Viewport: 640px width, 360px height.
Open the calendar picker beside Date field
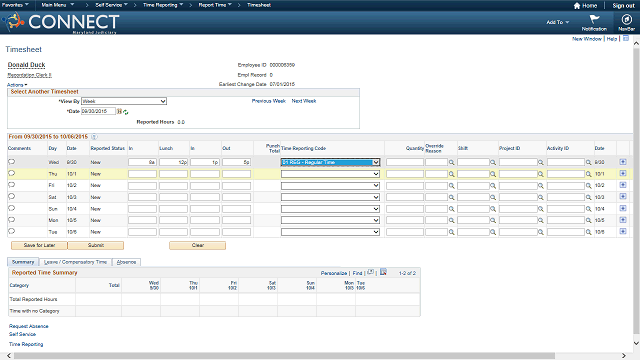click(x=119, y=111)
